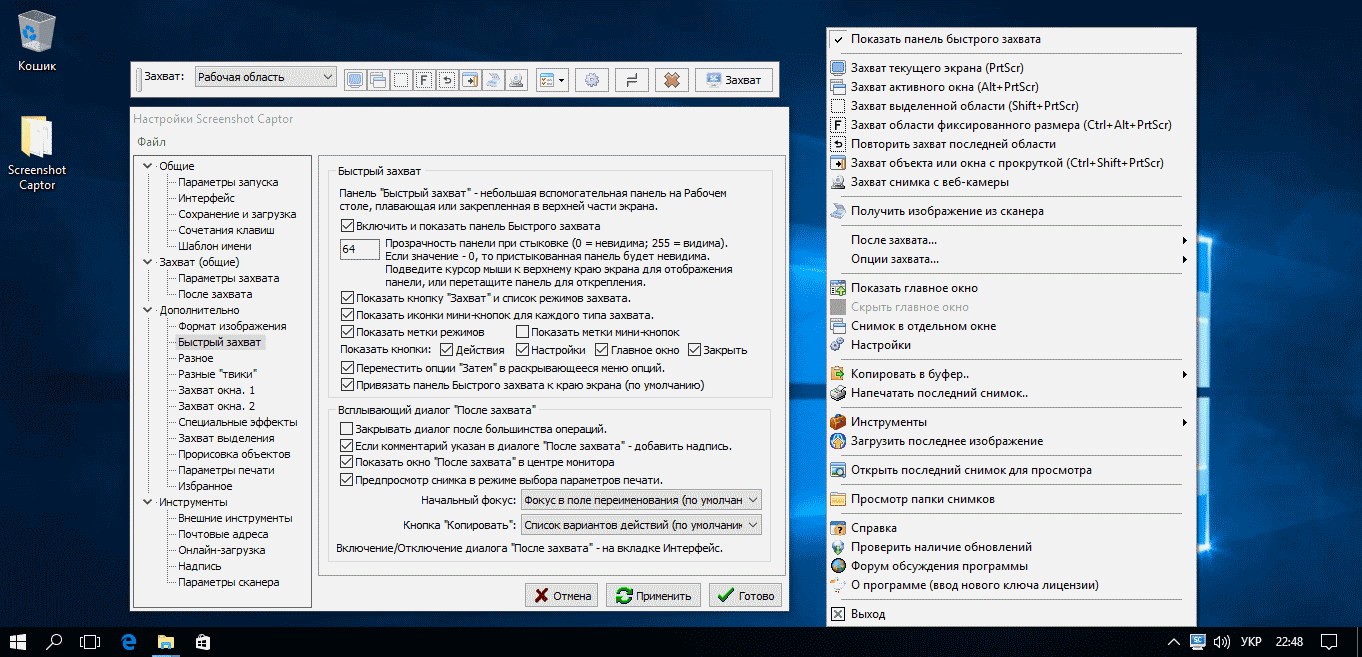This screenshot has height=657, width=1362.
Task: Open the Начальный фокус dropdown
Action: click(641, 499)
